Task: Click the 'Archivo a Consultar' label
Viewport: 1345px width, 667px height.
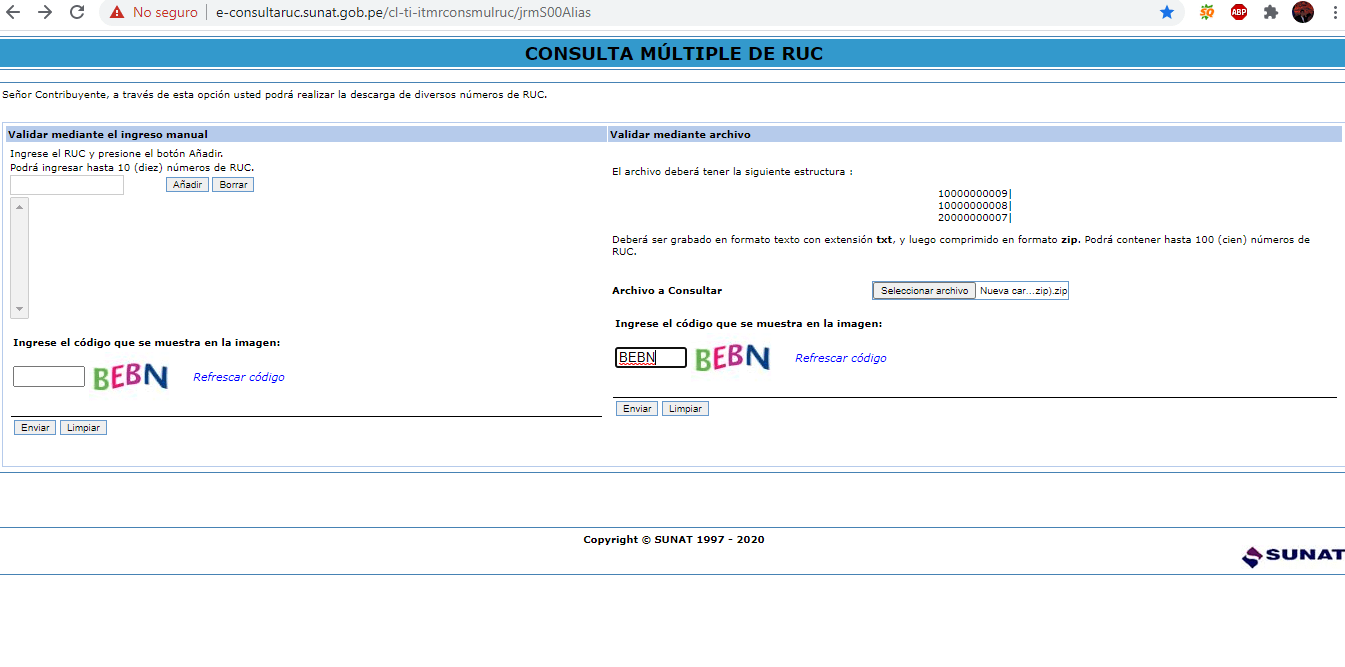Action: point(667,291)
